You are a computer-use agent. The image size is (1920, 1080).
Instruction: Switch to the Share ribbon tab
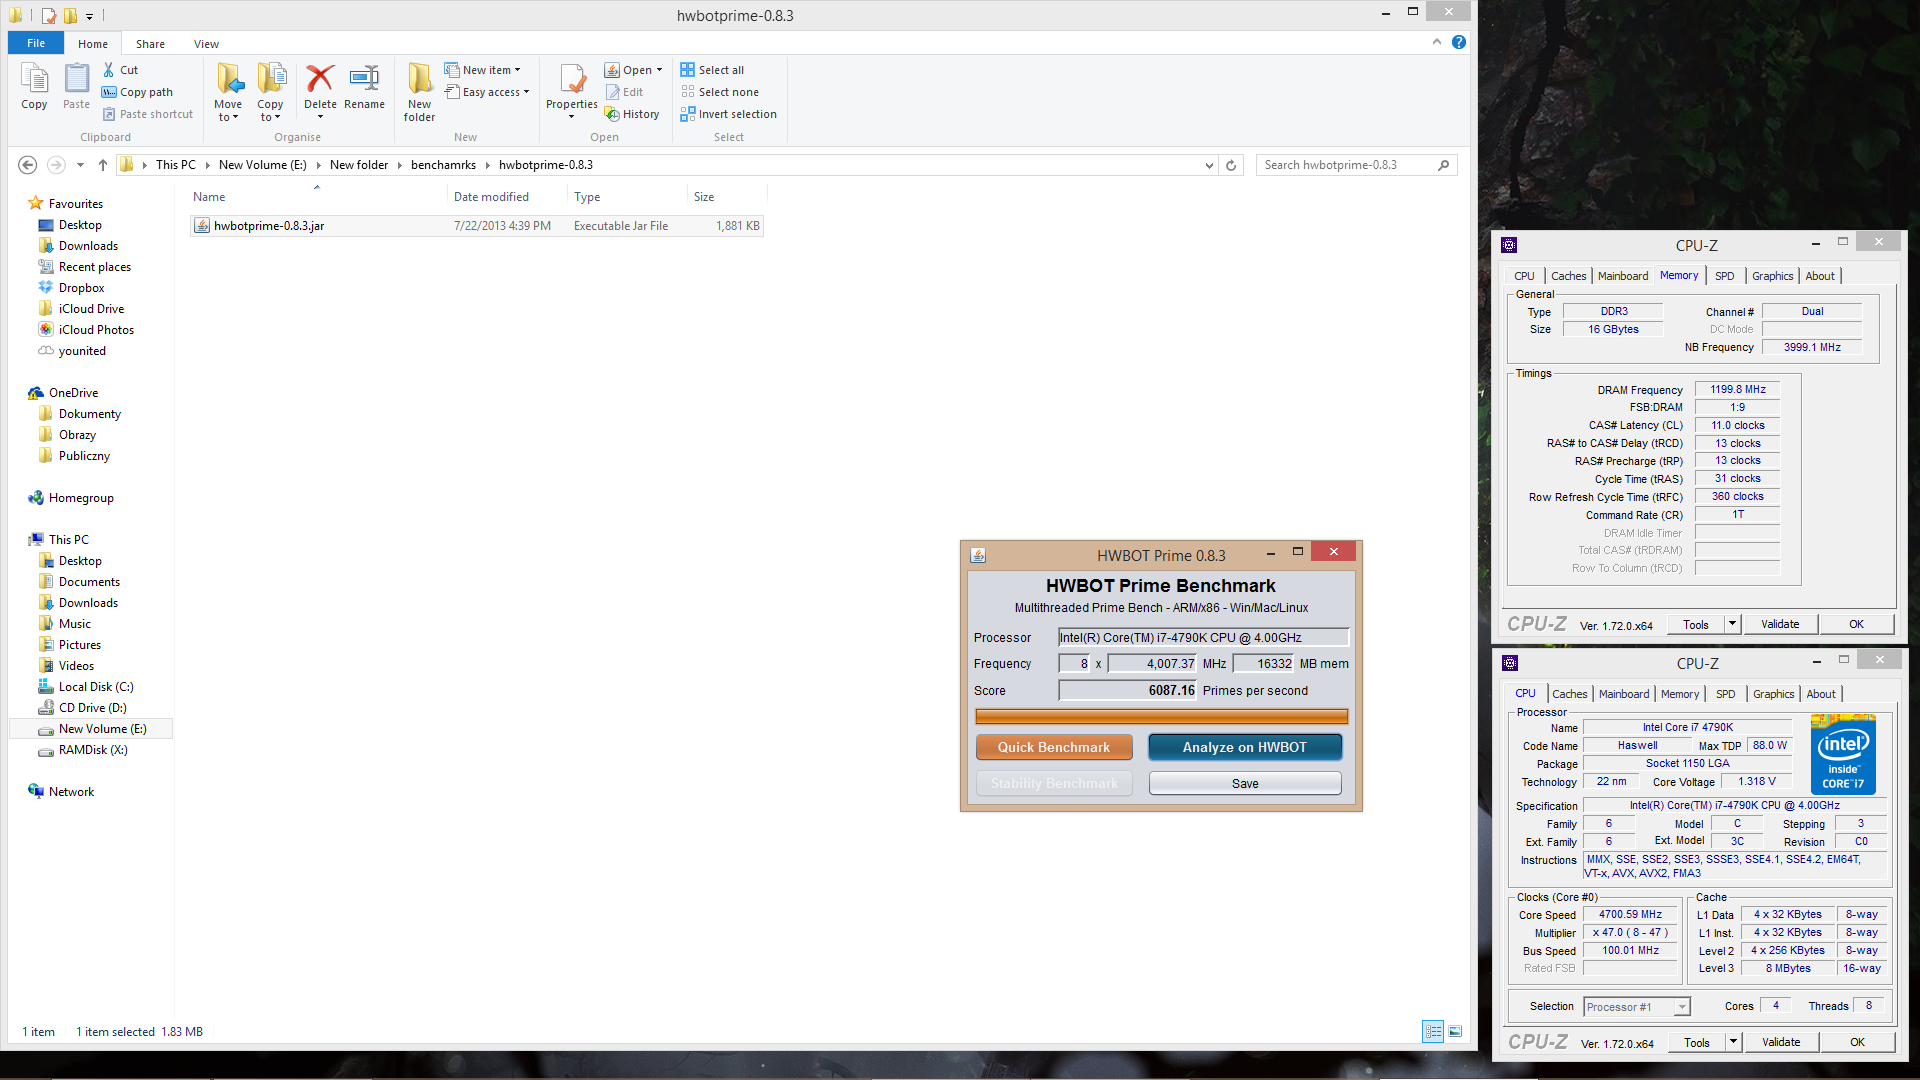[150, 44]
